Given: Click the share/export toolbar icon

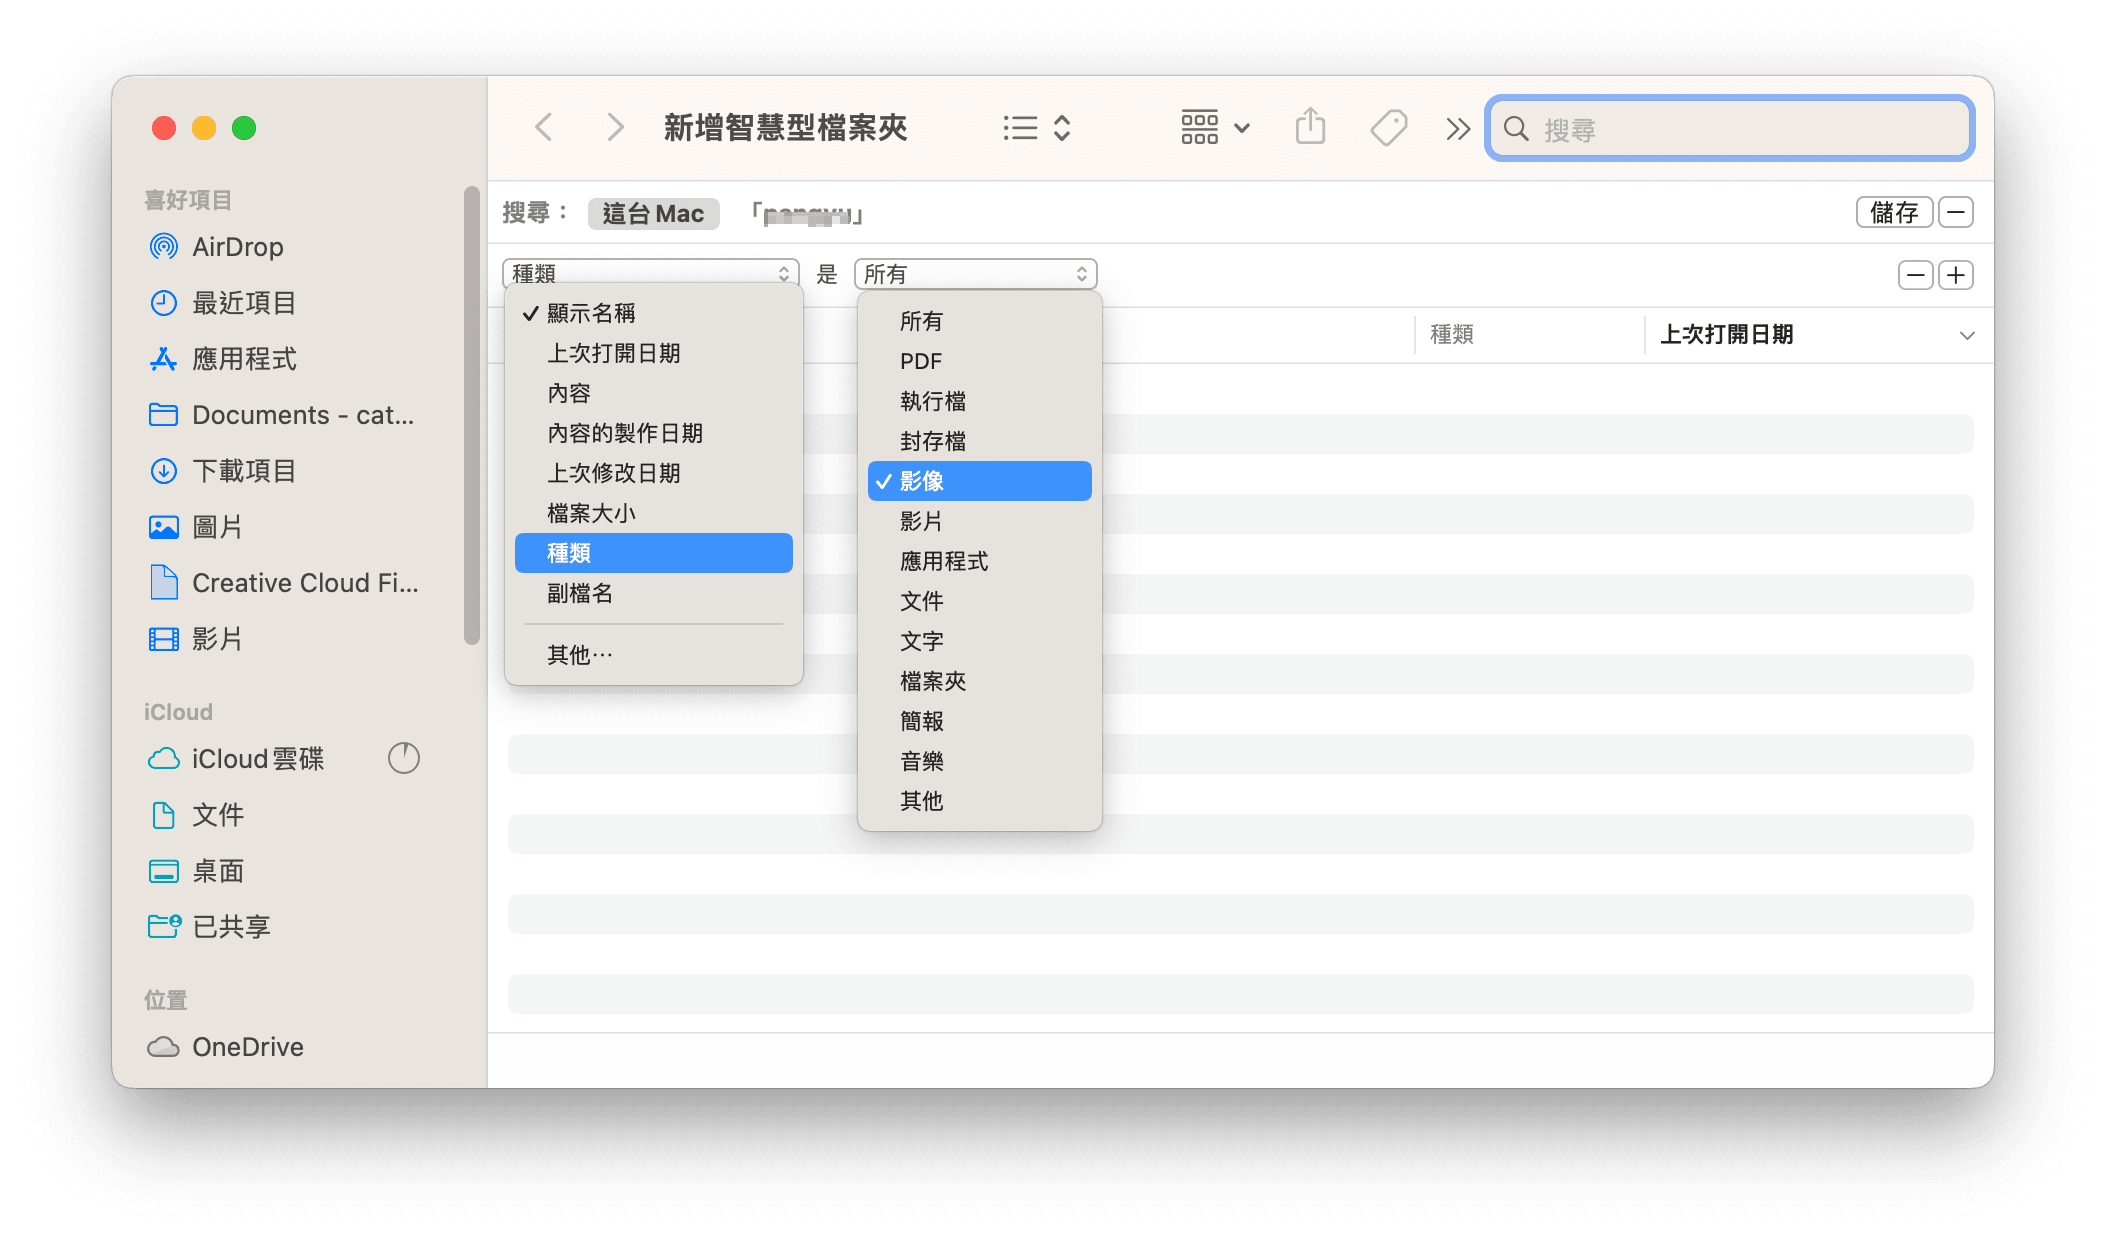Looking at the screenshot, I should [x=1312, y=127].
